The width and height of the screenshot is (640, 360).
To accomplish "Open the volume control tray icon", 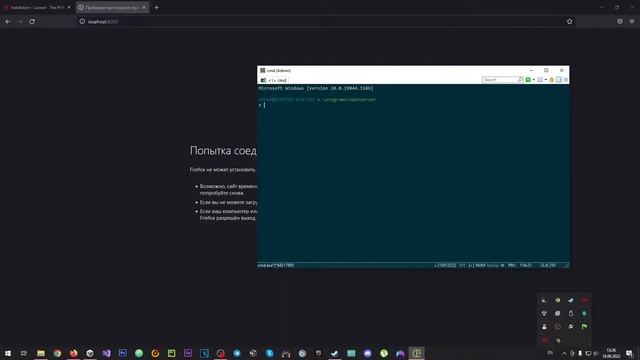I will (596, 353).
